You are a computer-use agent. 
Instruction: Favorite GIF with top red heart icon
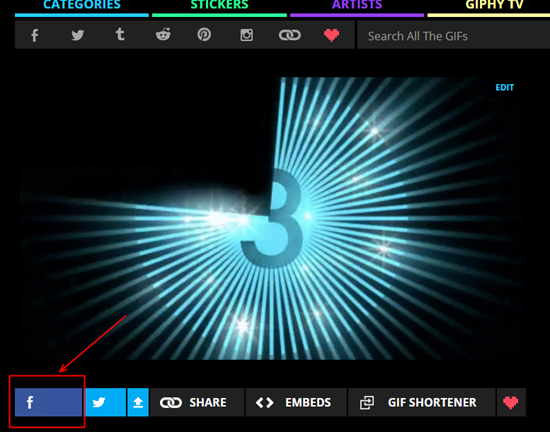[x=331, y=35]
